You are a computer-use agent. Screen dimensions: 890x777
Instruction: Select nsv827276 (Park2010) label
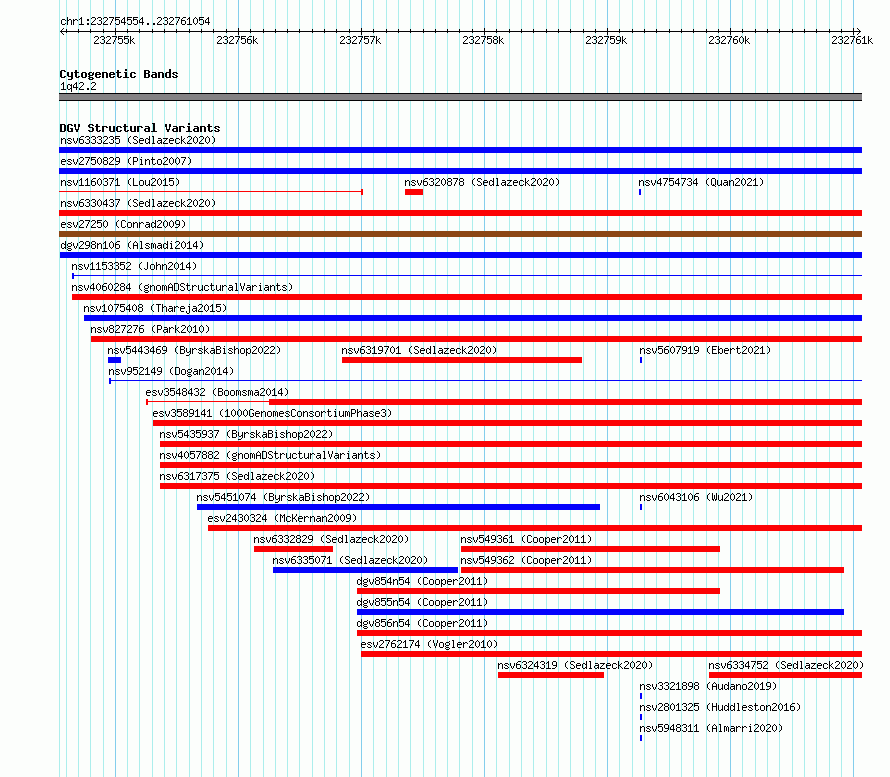click(150, 329)
